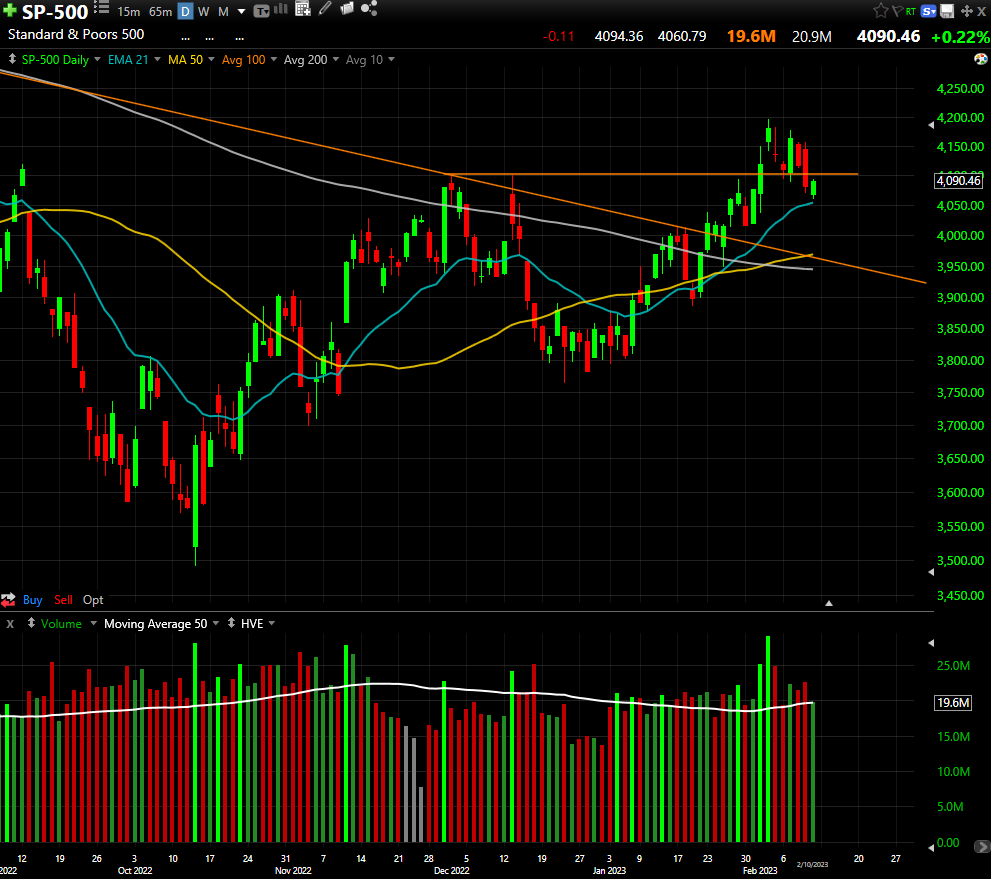Open the Moving Average 50 dropdown
The height and width of the screenshot is (879, 991).
coord(216,623)
